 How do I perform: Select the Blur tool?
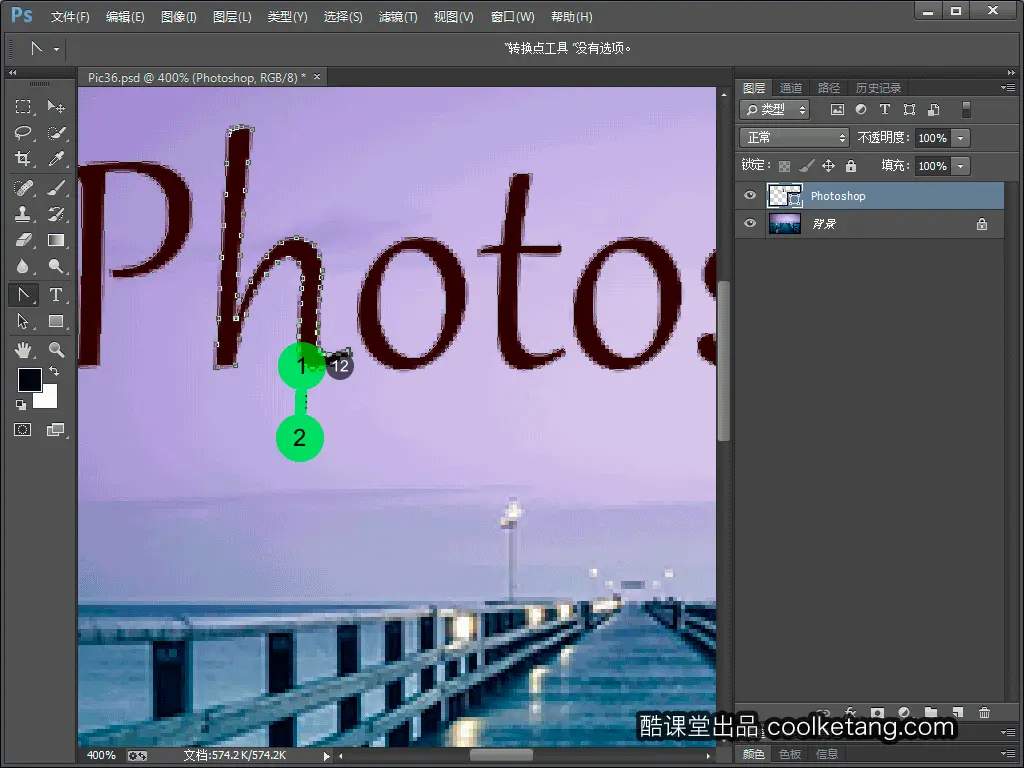(23, 266)
